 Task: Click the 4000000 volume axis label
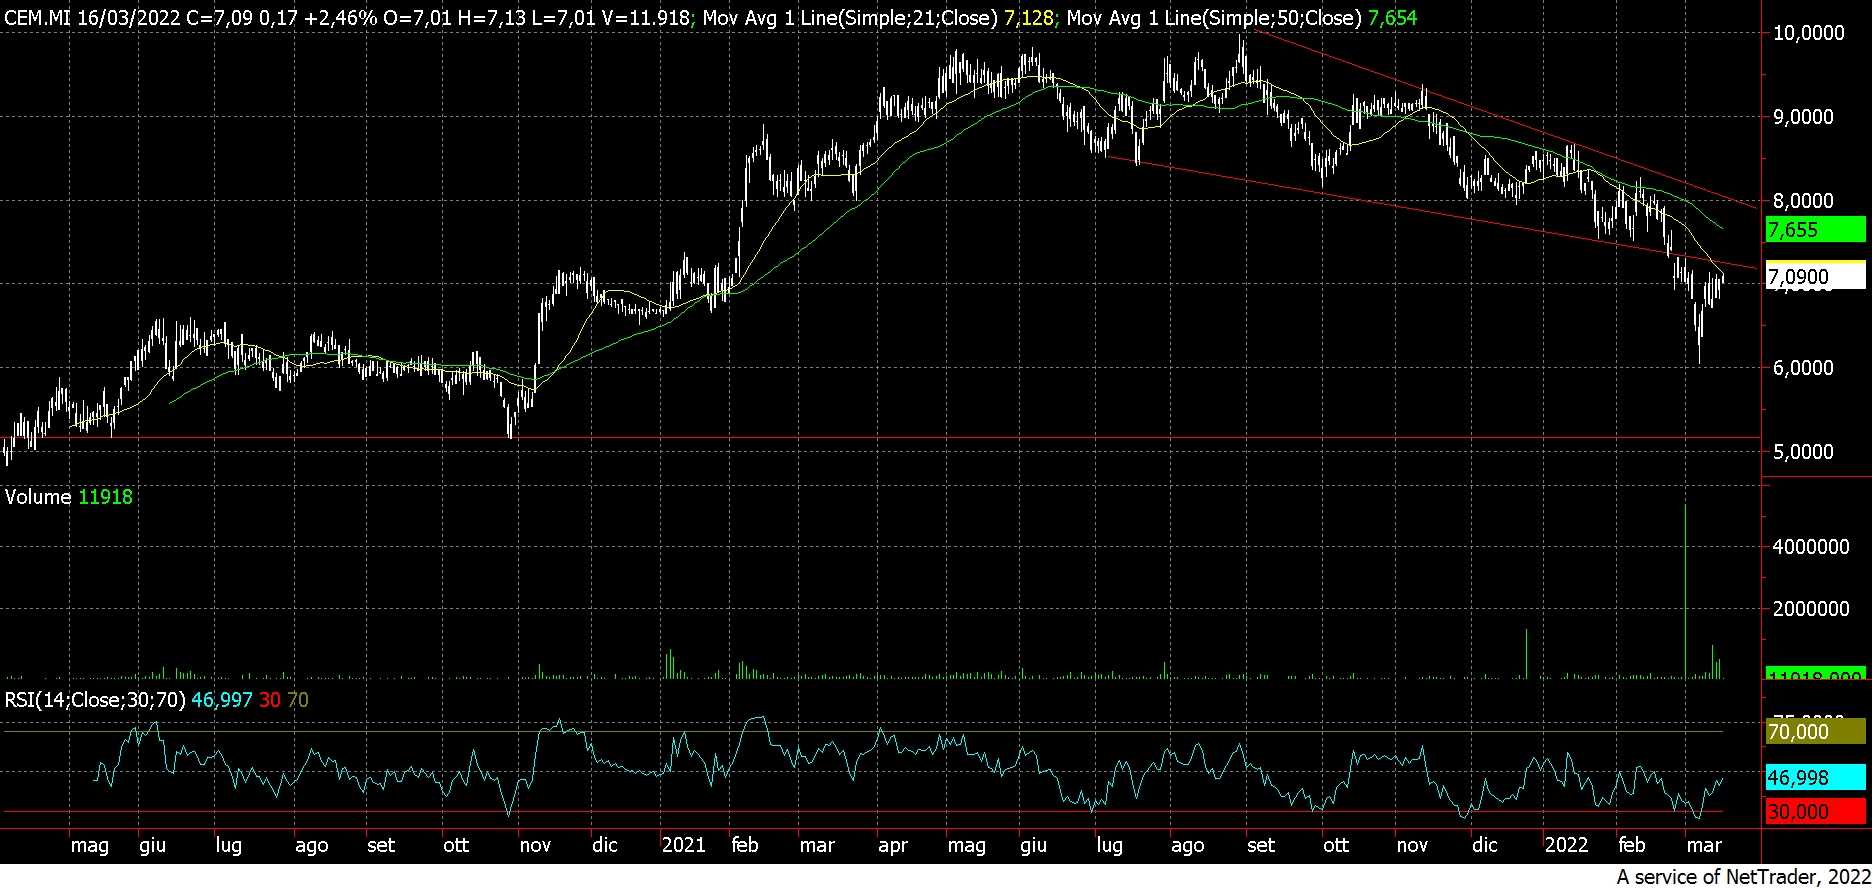[1809, 547]
